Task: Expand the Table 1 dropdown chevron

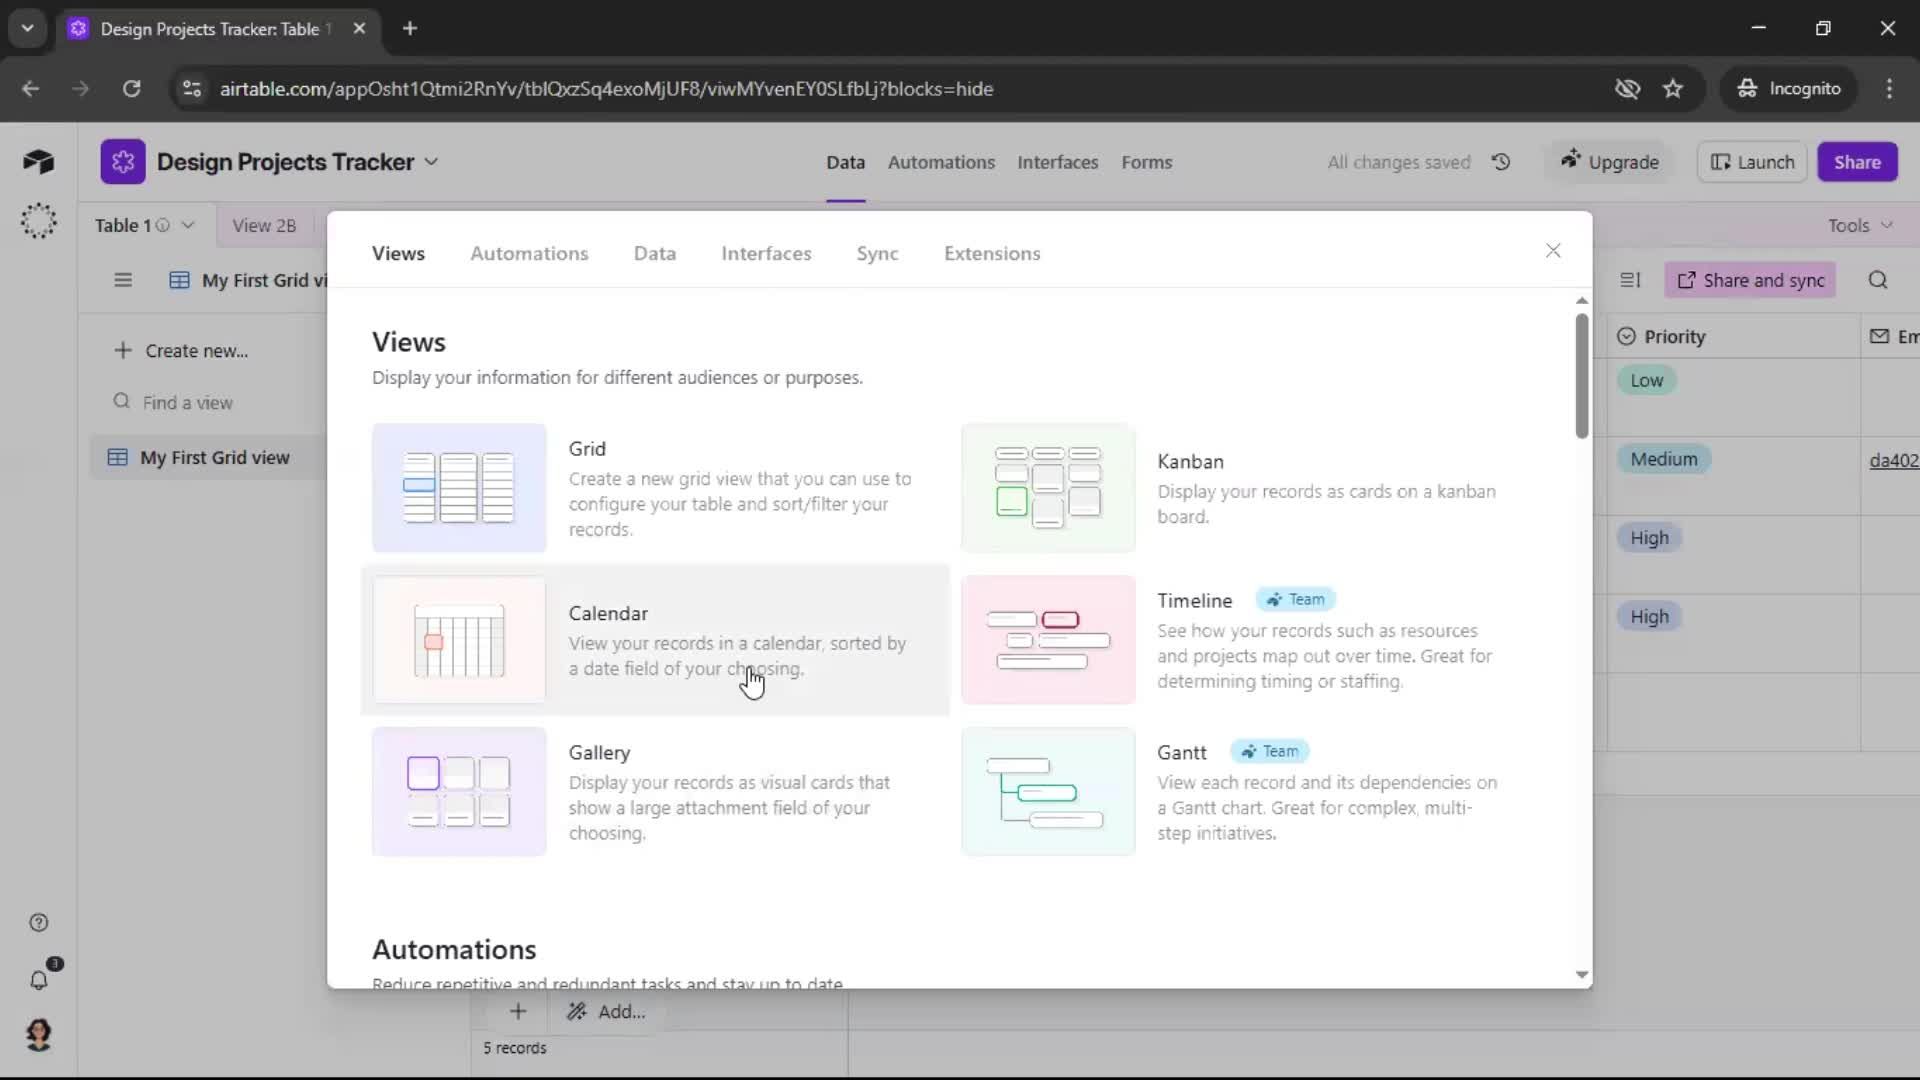Action: tap(188, 226)
